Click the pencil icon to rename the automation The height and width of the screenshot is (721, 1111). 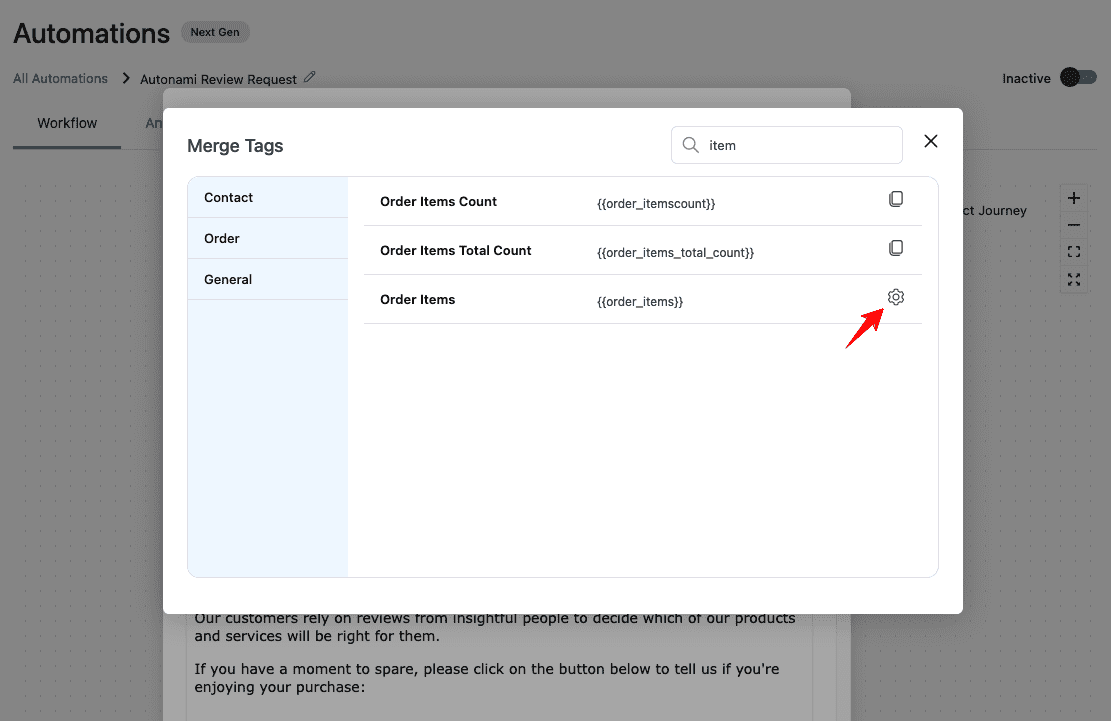(309, 77)
